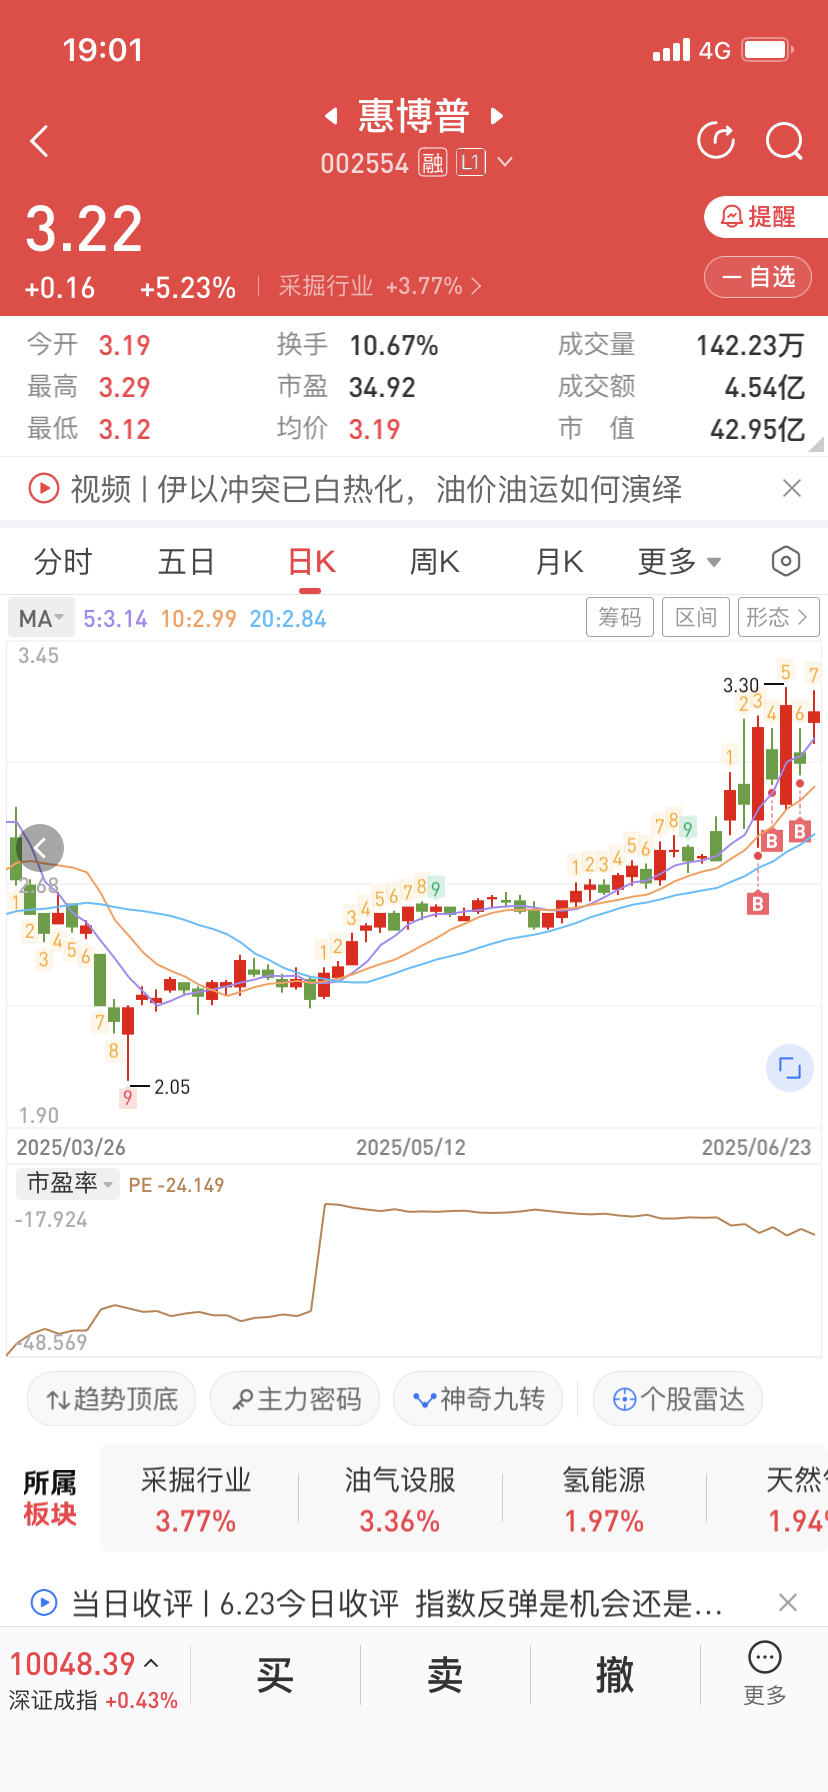Open 采掘行业 sector link in header

tap(380, 287)
